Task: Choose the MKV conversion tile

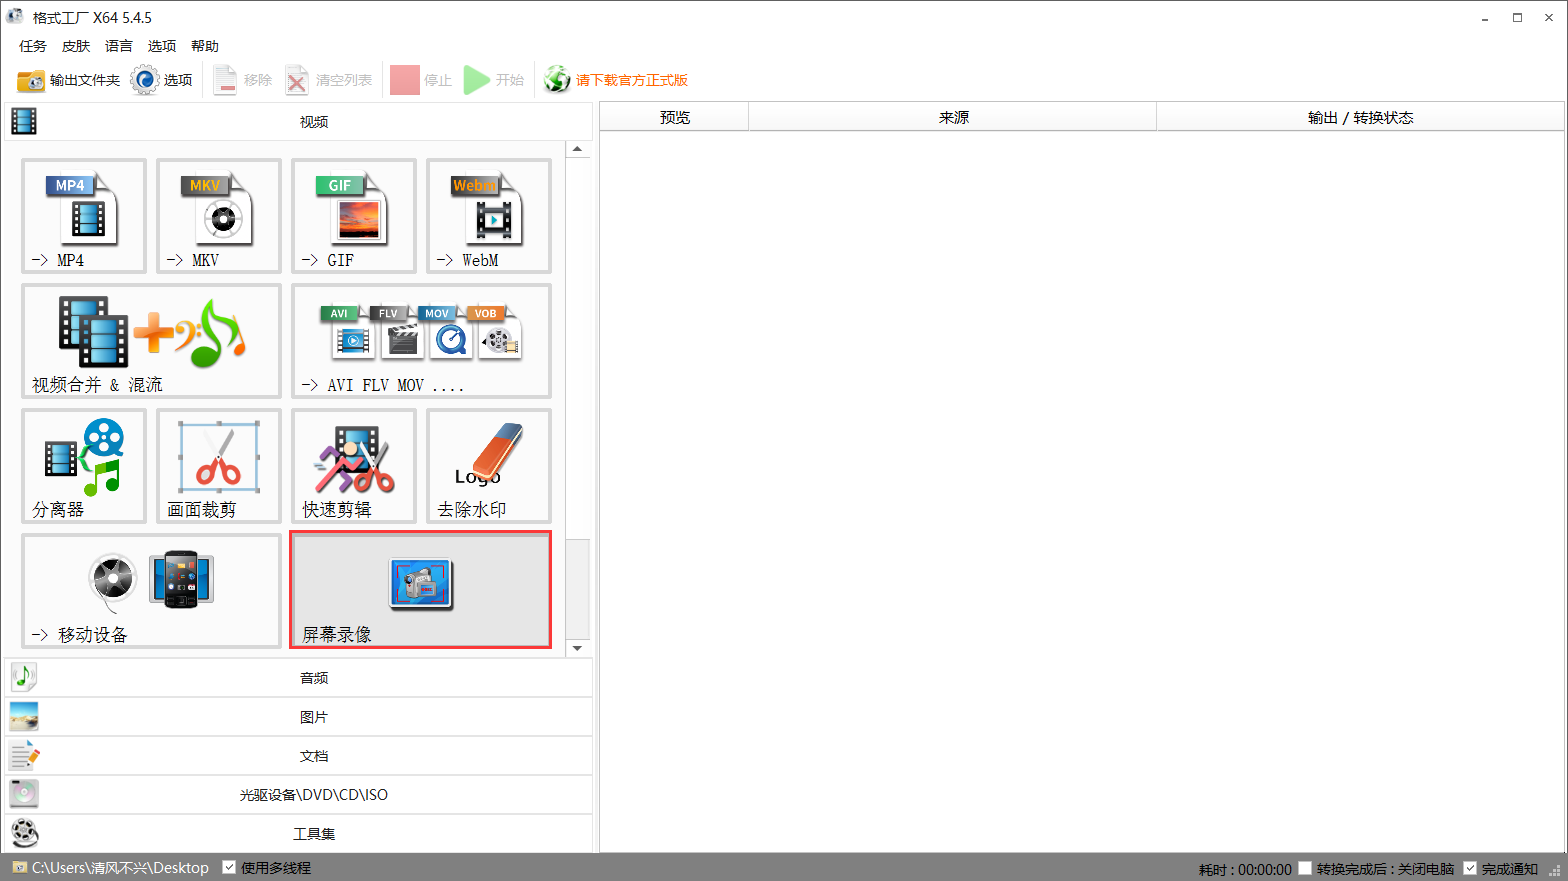Action: 219,216
